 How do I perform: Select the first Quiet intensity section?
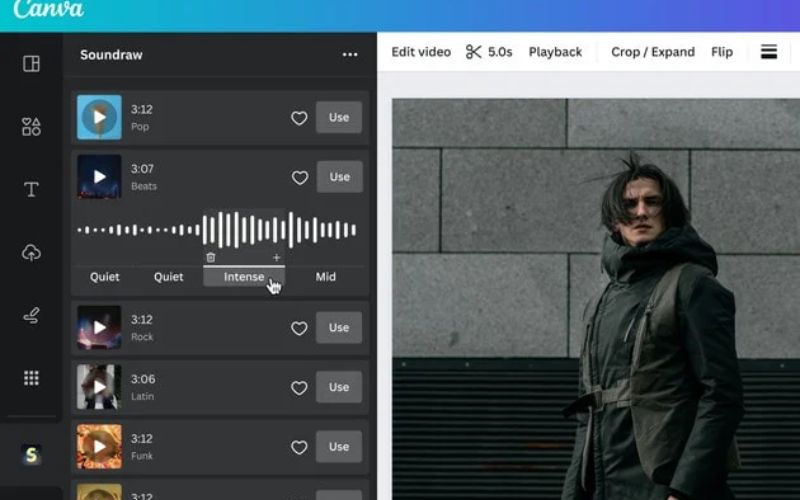[105, 277]
